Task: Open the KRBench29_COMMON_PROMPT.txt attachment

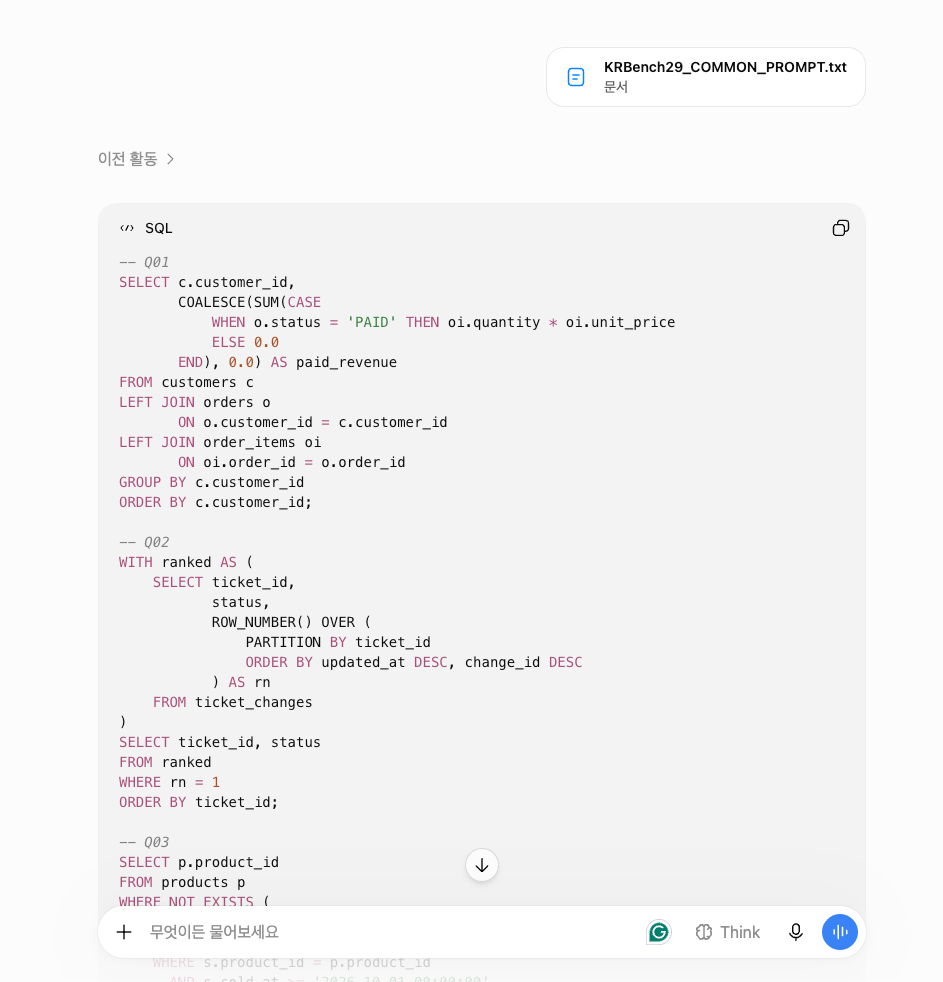Action: (x=706, y=77)
